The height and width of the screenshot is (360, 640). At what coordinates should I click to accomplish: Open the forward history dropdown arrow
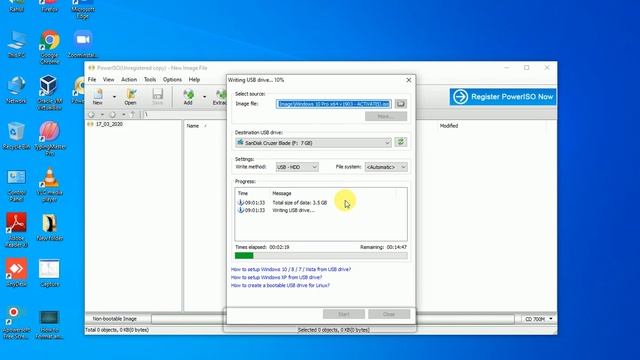coord(123,115)
